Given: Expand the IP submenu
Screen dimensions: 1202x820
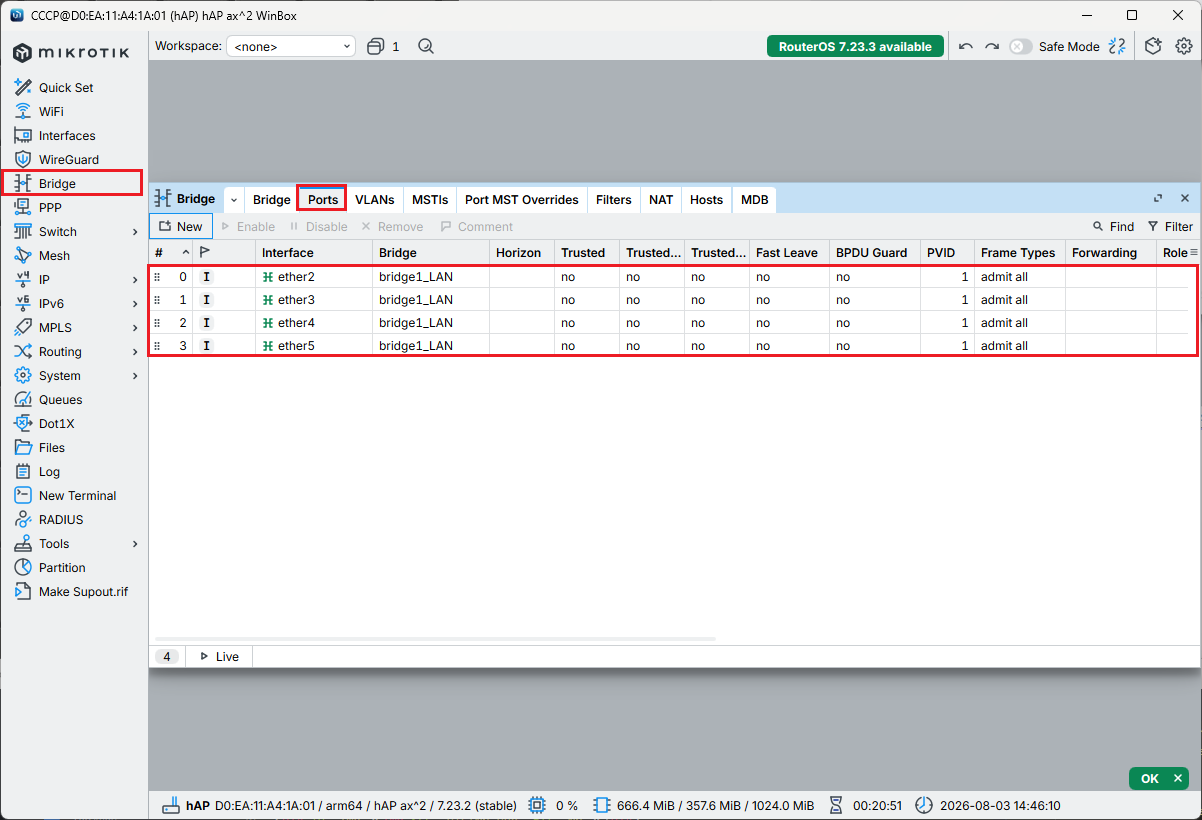Looking at the screenshot, I should 135,280.
